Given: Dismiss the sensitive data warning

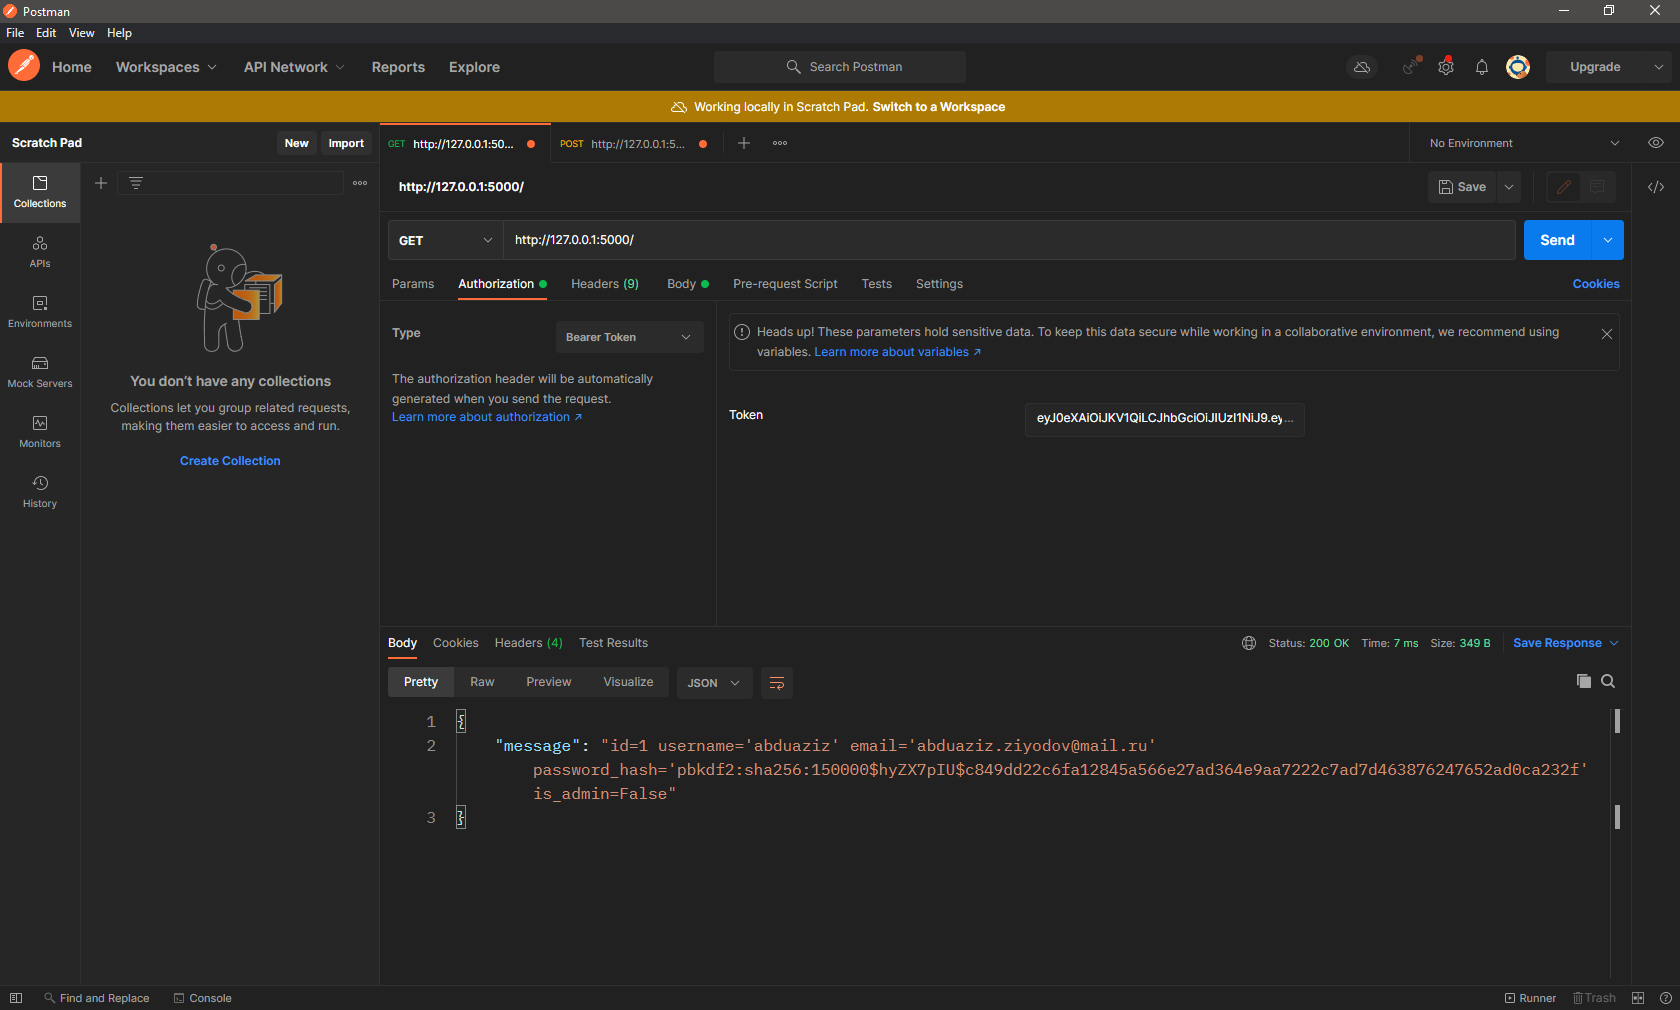Looking at the screenshot, I should [1607, 334].
